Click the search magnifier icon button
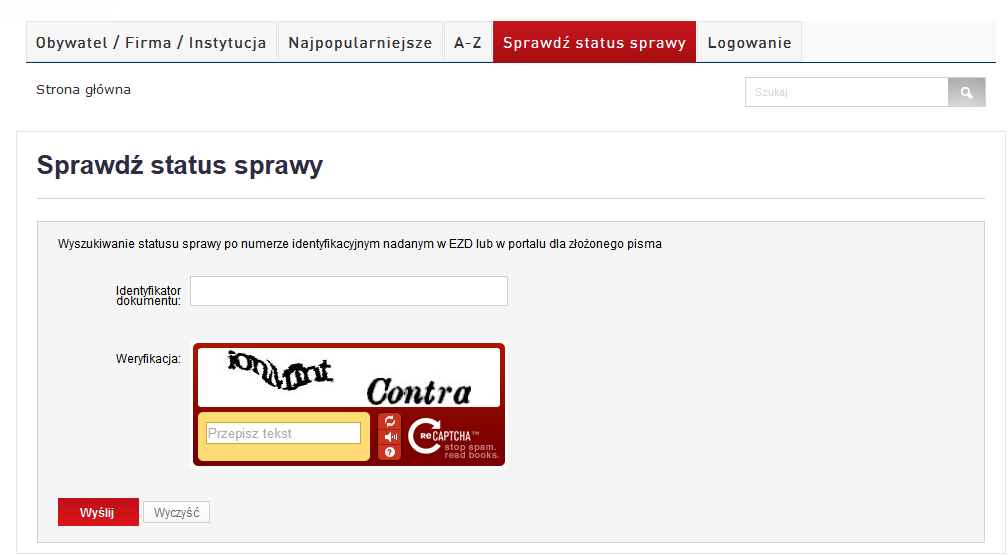Image resolution: width=1008 pixels, height=556 pixels. (x=966, y=92)
